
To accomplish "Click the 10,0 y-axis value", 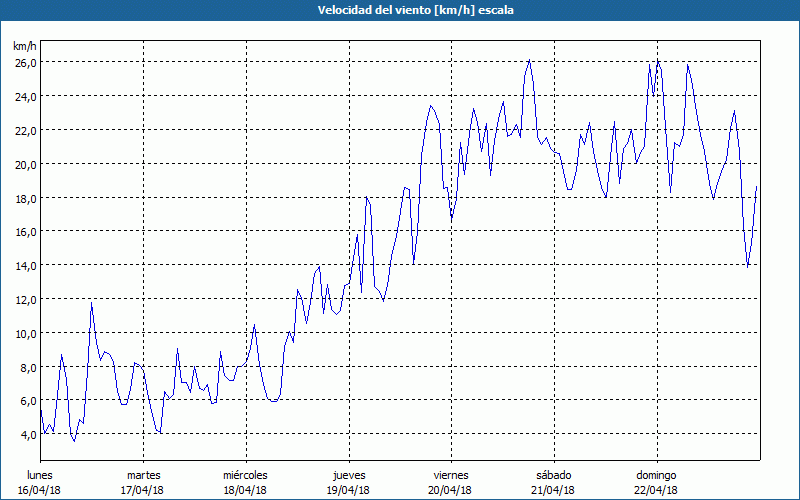I will 25,333.
